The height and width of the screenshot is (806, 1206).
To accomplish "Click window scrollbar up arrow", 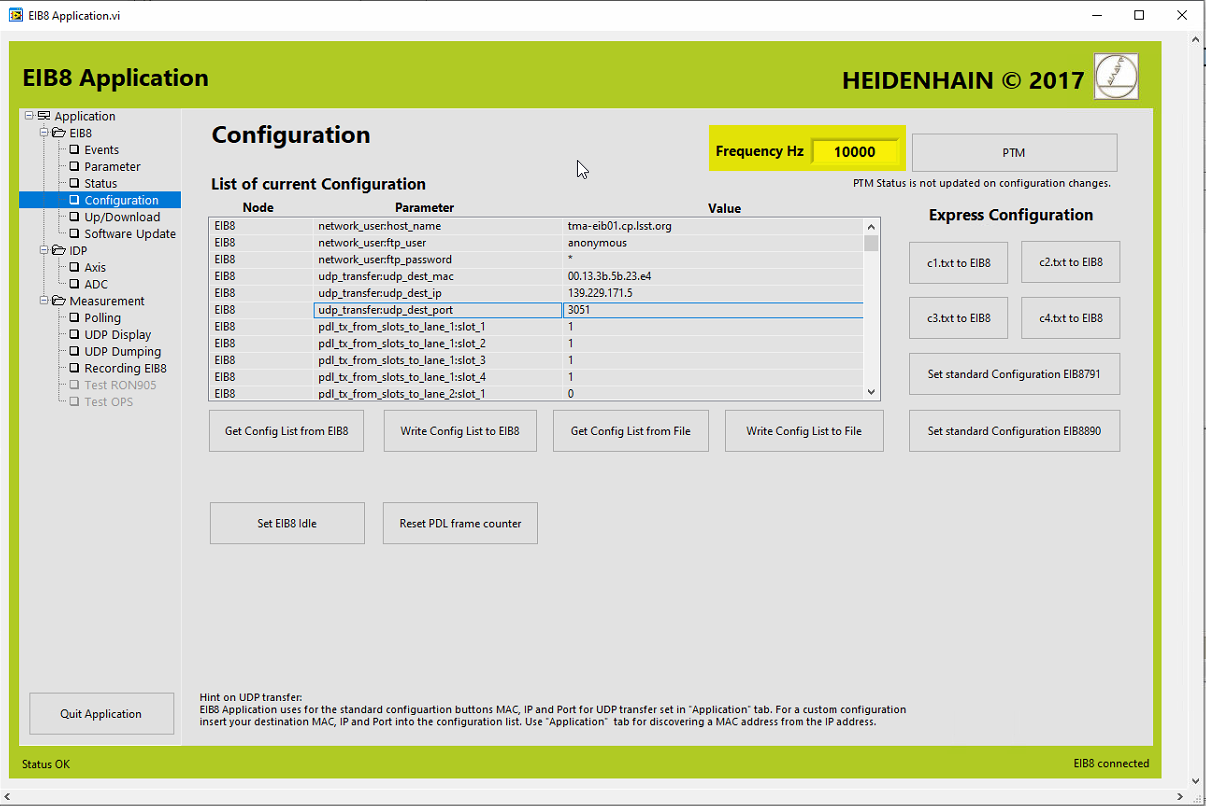I will coord(1195,39).
